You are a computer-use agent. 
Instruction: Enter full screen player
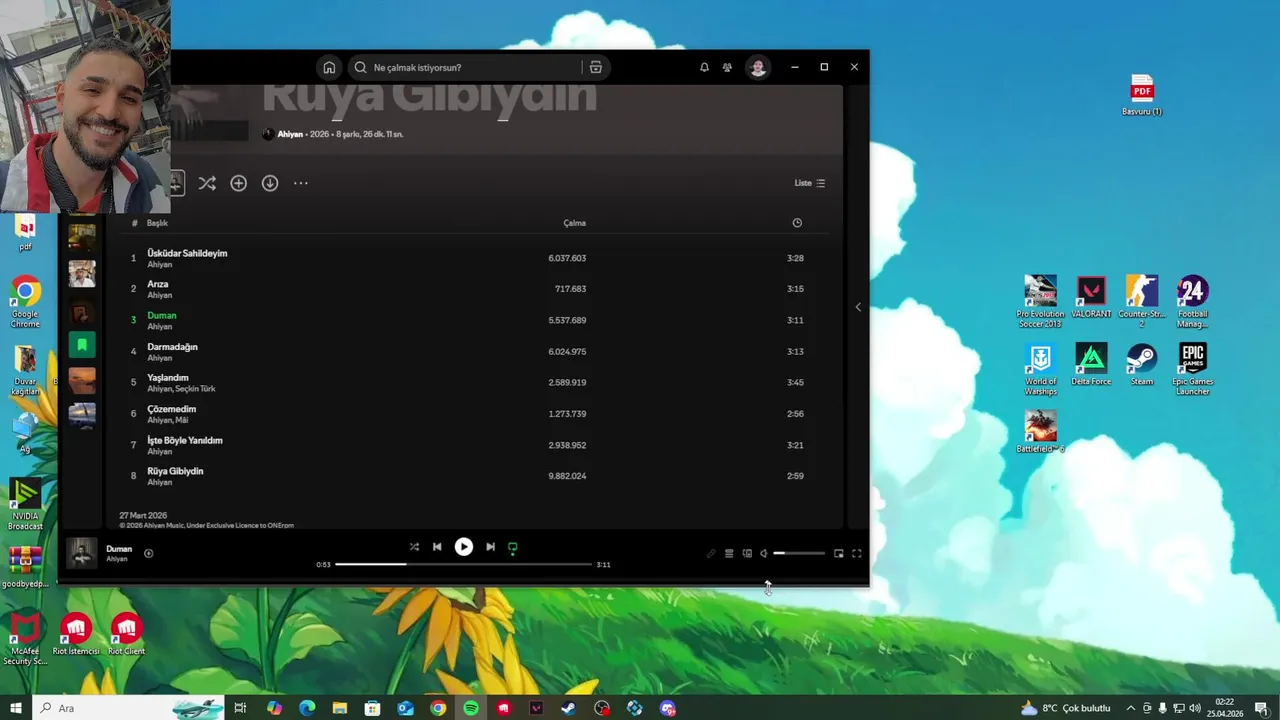(857, 553)
